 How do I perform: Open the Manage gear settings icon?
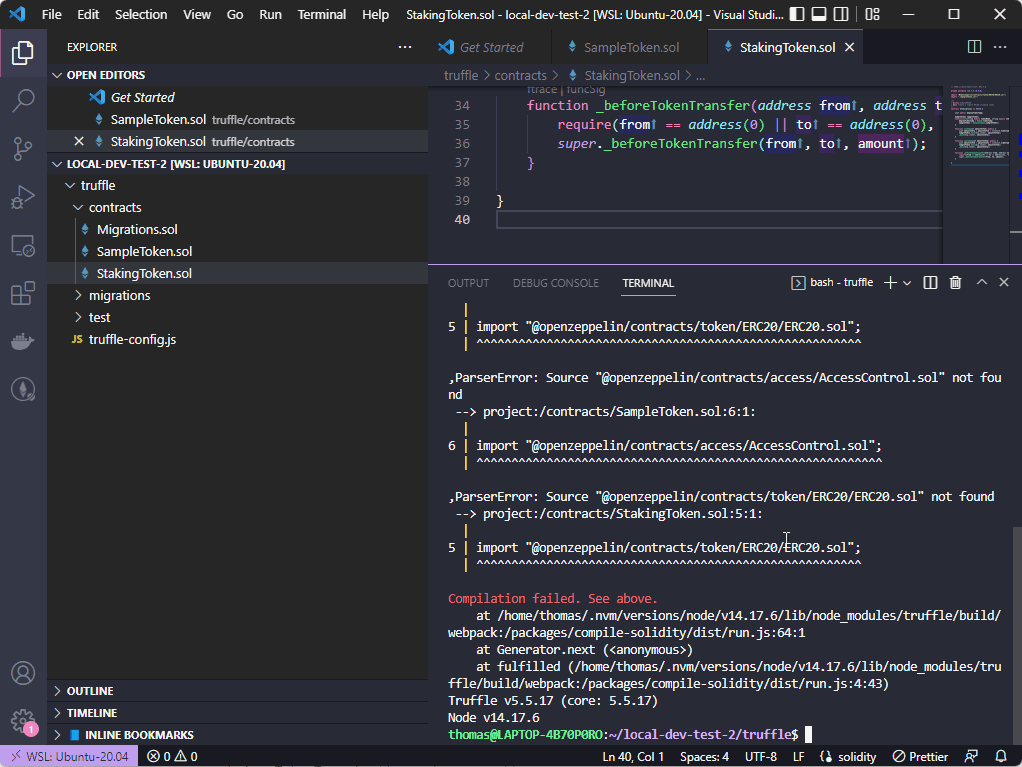(x=23, y=721)
